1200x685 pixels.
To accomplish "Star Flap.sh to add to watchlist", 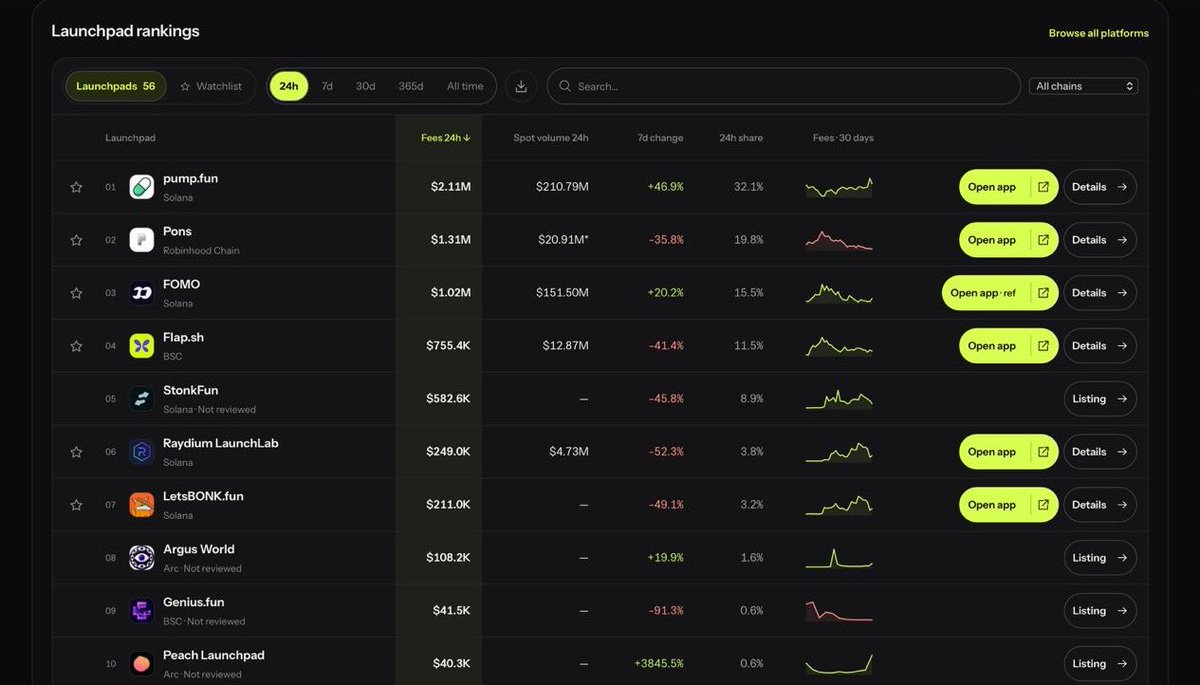I will click(x=76, y=346).
